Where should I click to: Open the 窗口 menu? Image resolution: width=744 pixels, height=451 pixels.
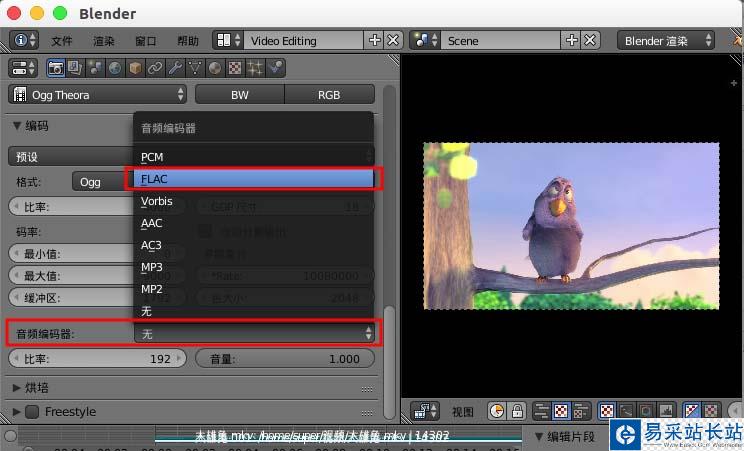[146, 41]
